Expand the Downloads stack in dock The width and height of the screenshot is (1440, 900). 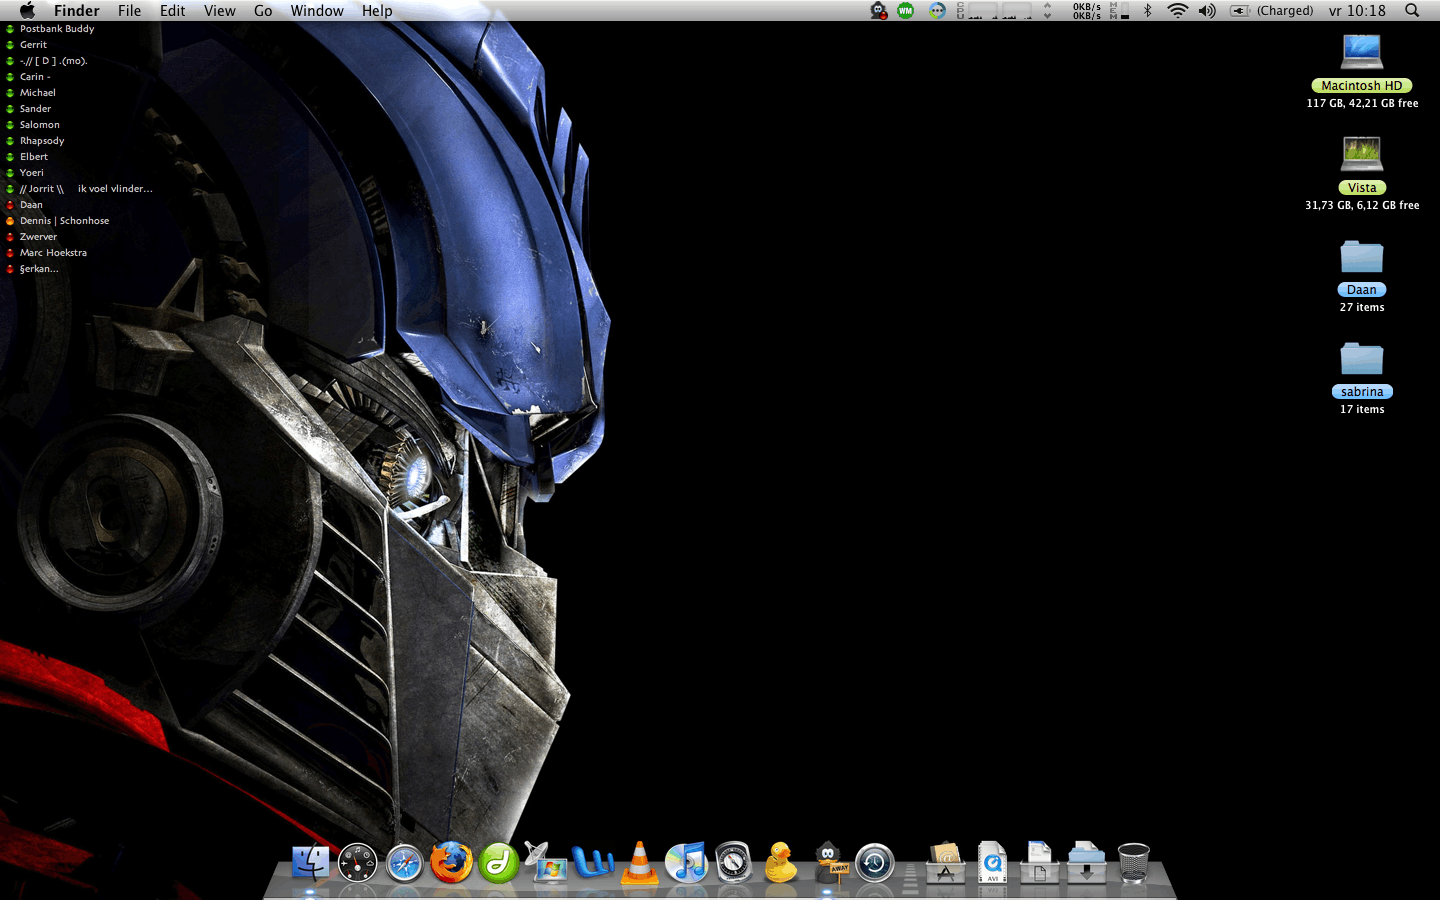point(1086,863)
